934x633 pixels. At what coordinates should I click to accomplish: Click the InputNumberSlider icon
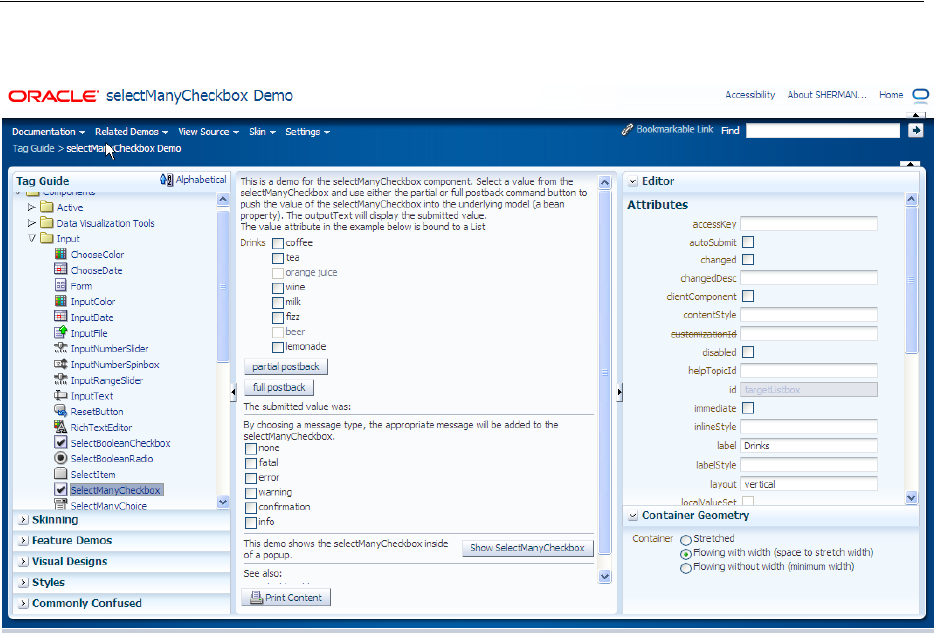60,348
